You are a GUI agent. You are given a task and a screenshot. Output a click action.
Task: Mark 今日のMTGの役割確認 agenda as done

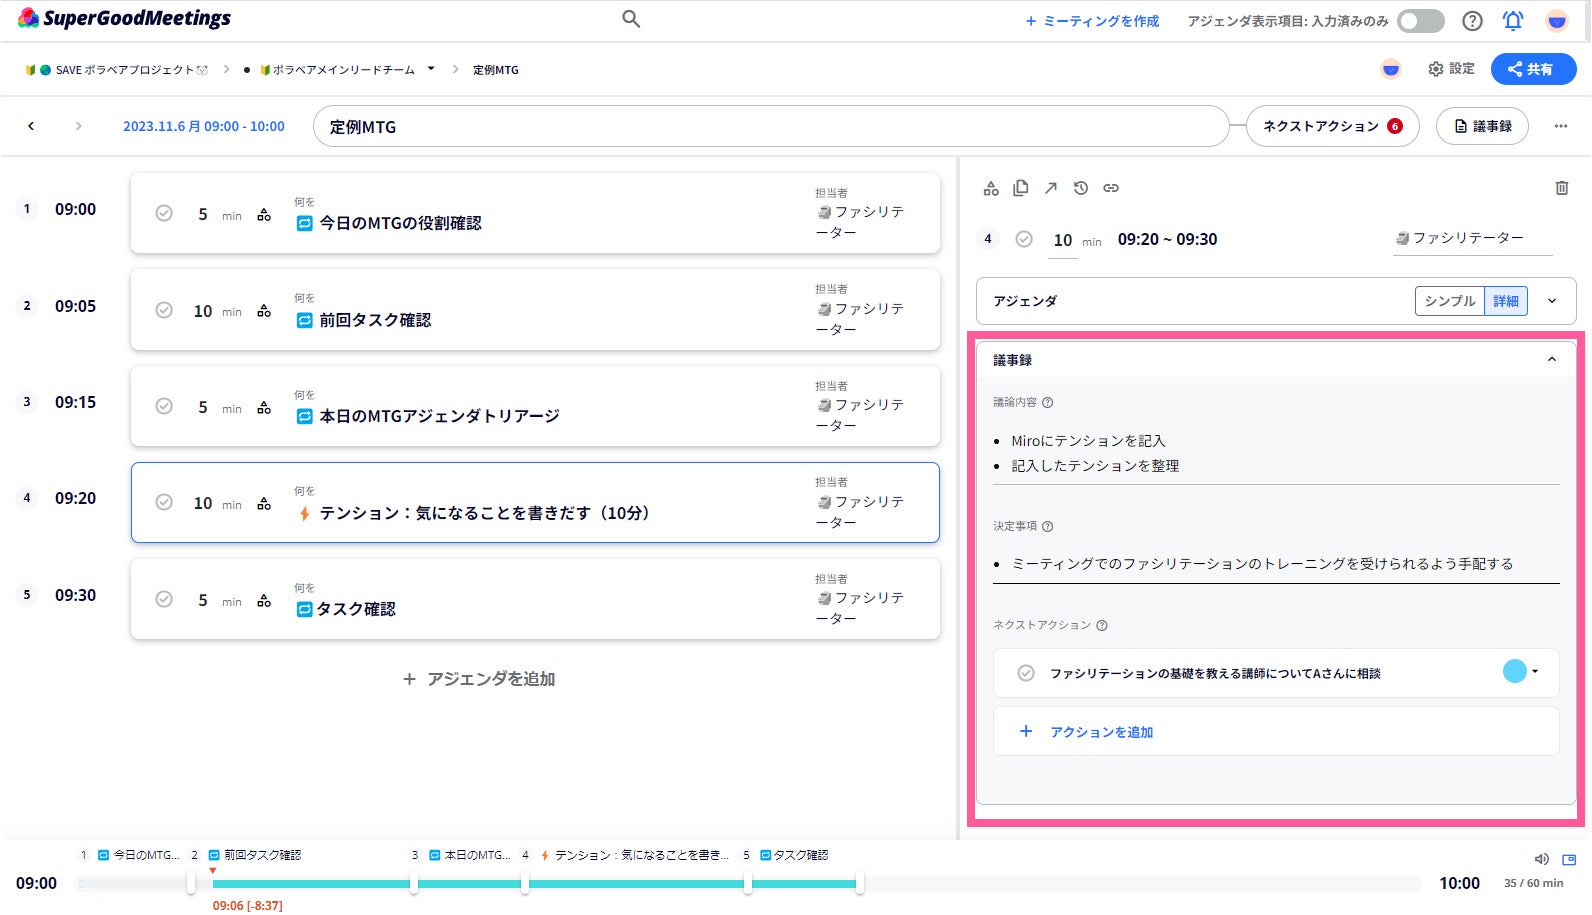point(164,213)
